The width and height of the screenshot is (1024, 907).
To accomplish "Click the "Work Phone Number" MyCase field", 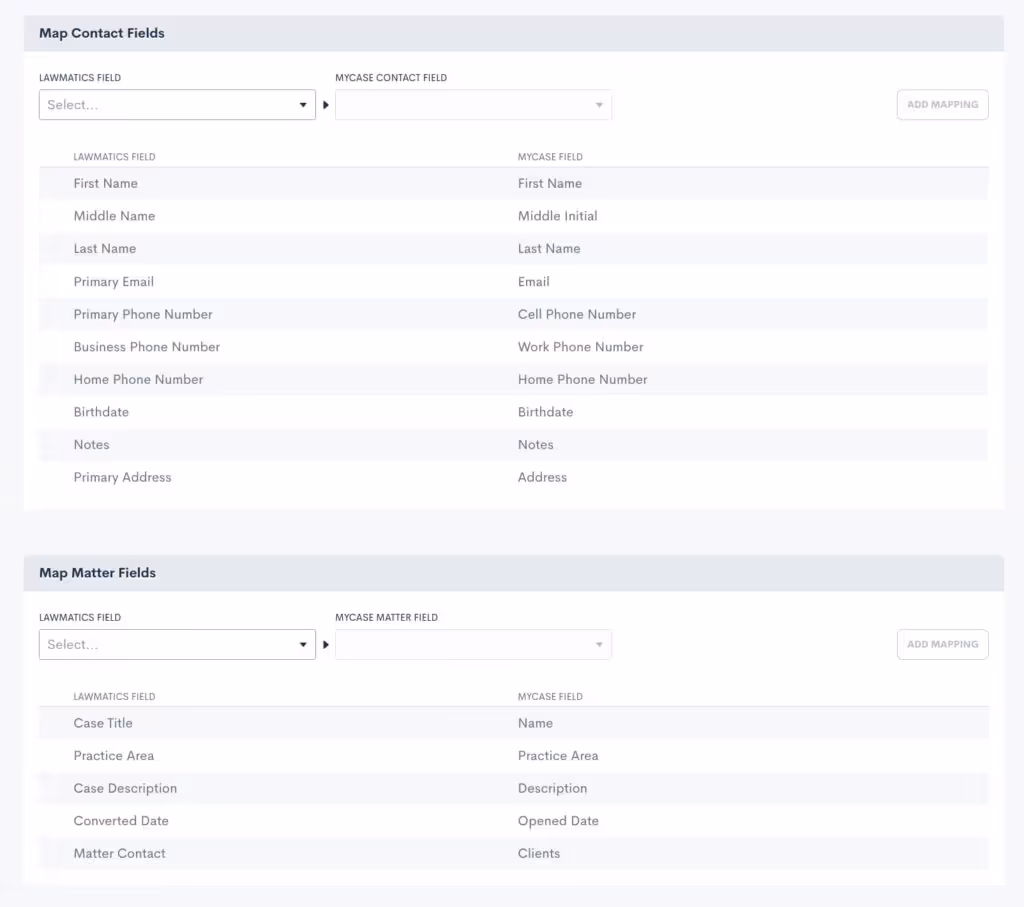I will pos(581,347).
